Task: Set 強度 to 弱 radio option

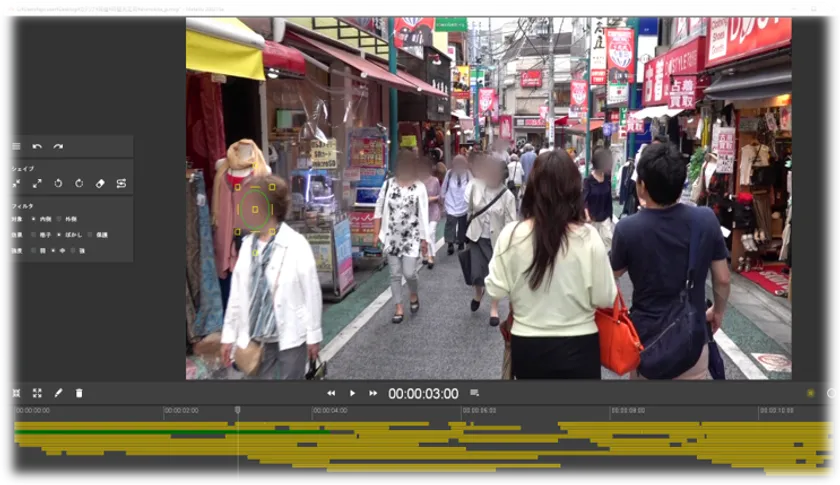Action: coord(33,251)
